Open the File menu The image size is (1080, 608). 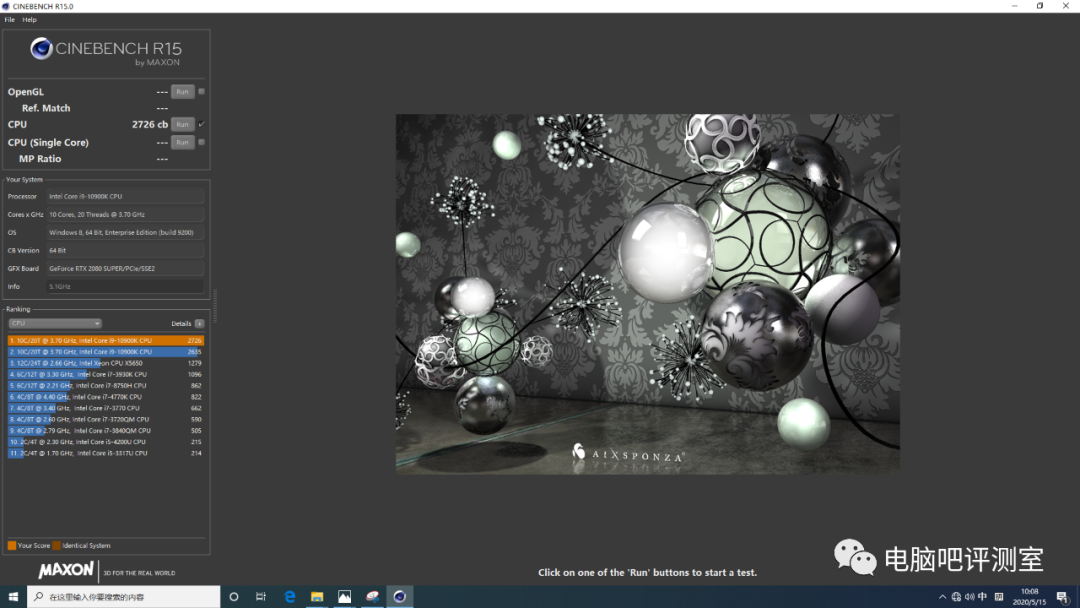pos(10,20)
